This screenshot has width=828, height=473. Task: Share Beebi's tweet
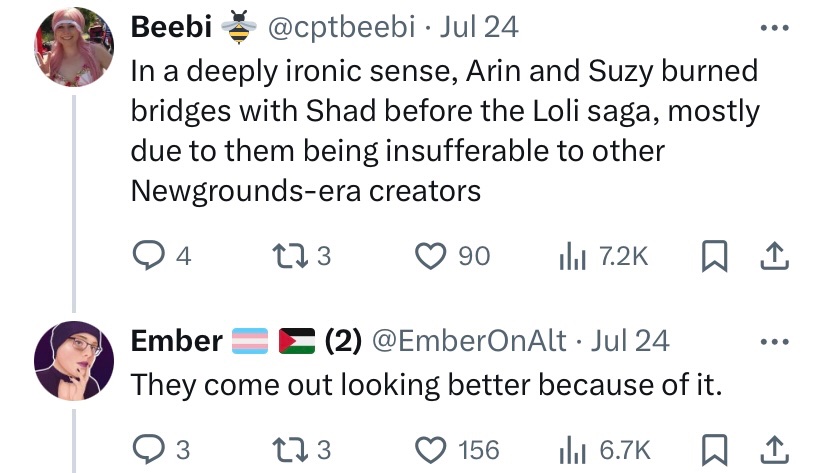tap(774, 257)
